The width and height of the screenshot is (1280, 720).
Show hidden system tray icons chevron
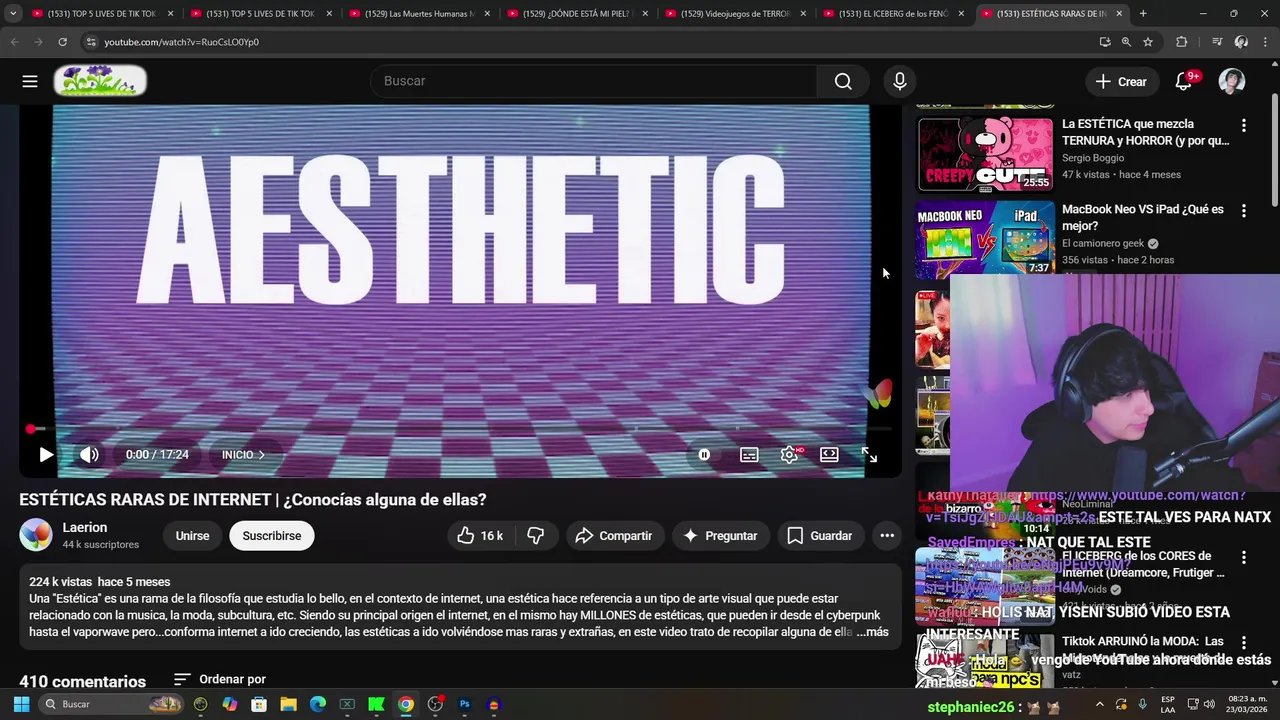1100,704
